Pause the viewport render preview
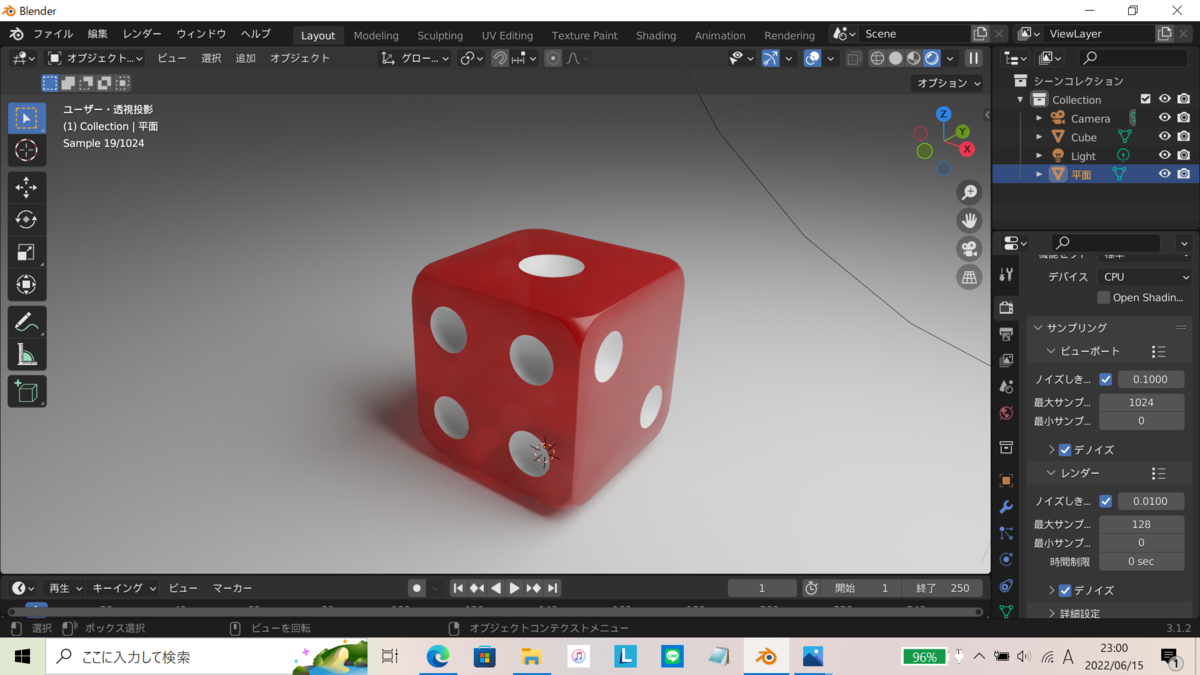Screen dimensions: 1200x675 973,58
